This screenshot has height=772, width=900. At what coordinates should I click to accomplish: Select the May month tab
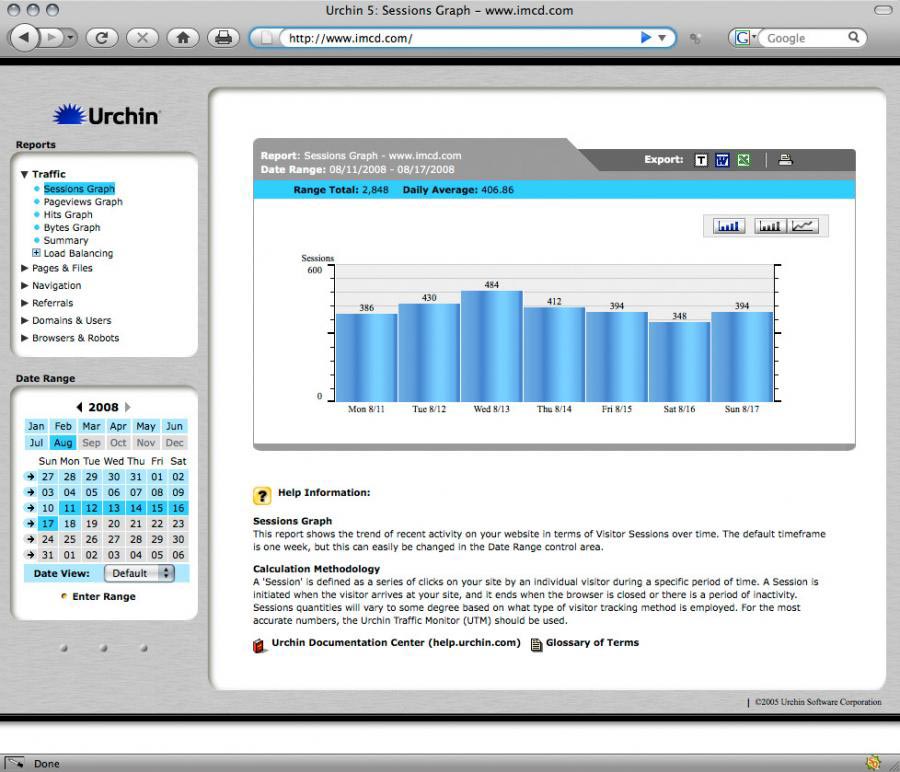pyautogui.click(x=146, y=426)
